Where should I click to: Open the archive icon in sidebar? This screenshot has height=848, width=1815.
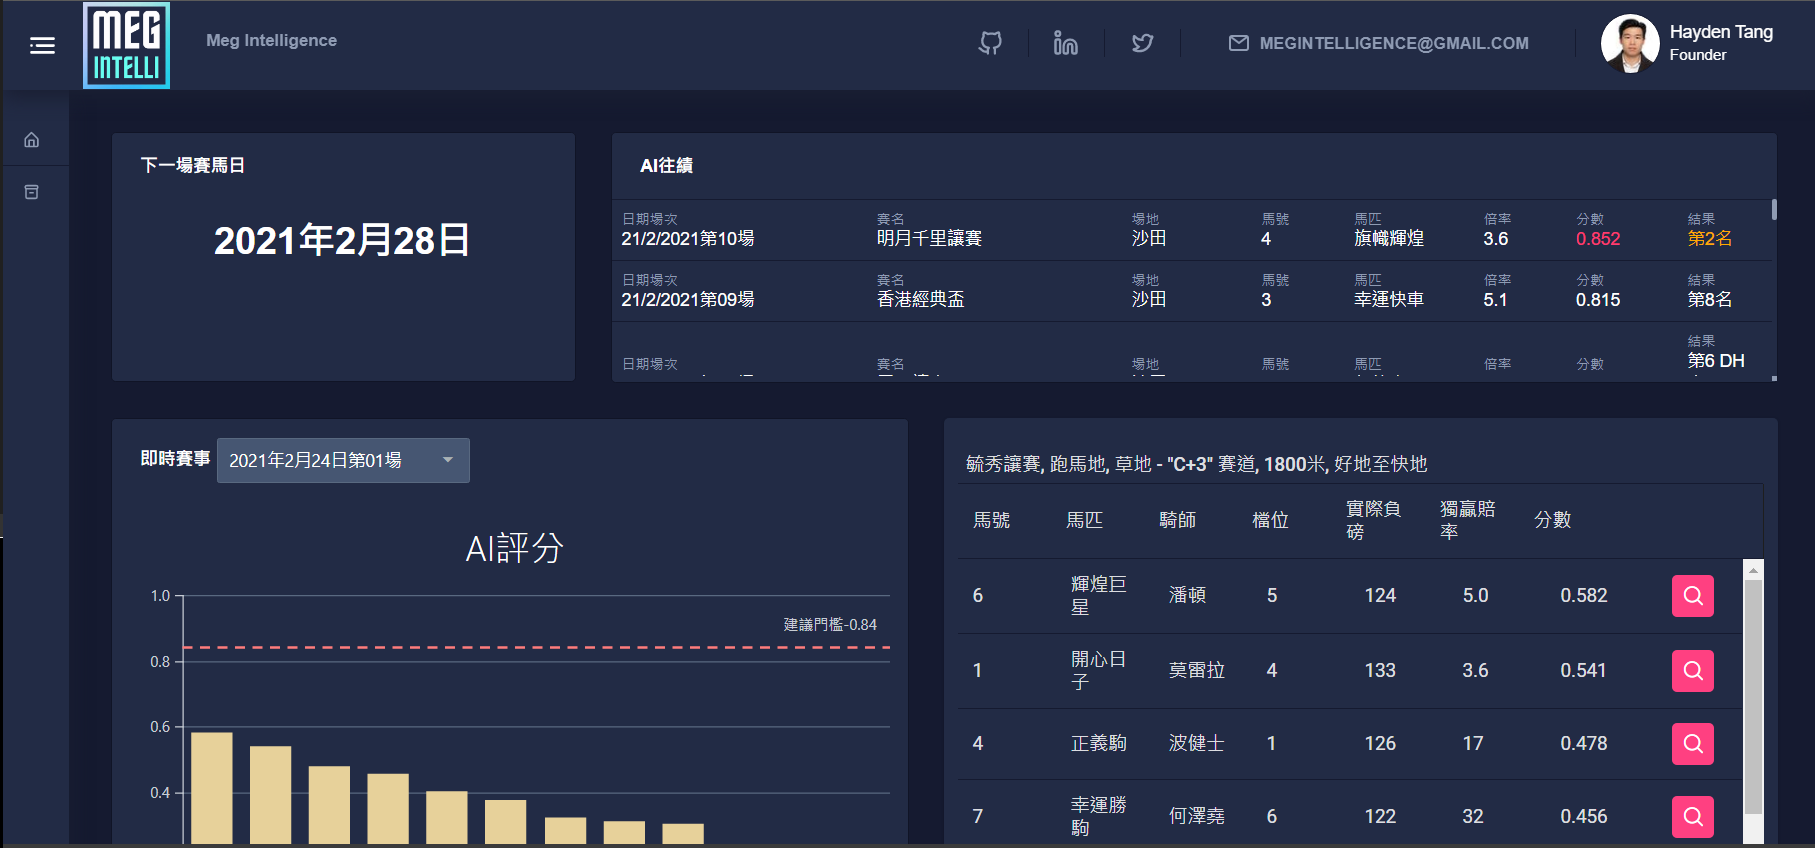tap(32, 192)
